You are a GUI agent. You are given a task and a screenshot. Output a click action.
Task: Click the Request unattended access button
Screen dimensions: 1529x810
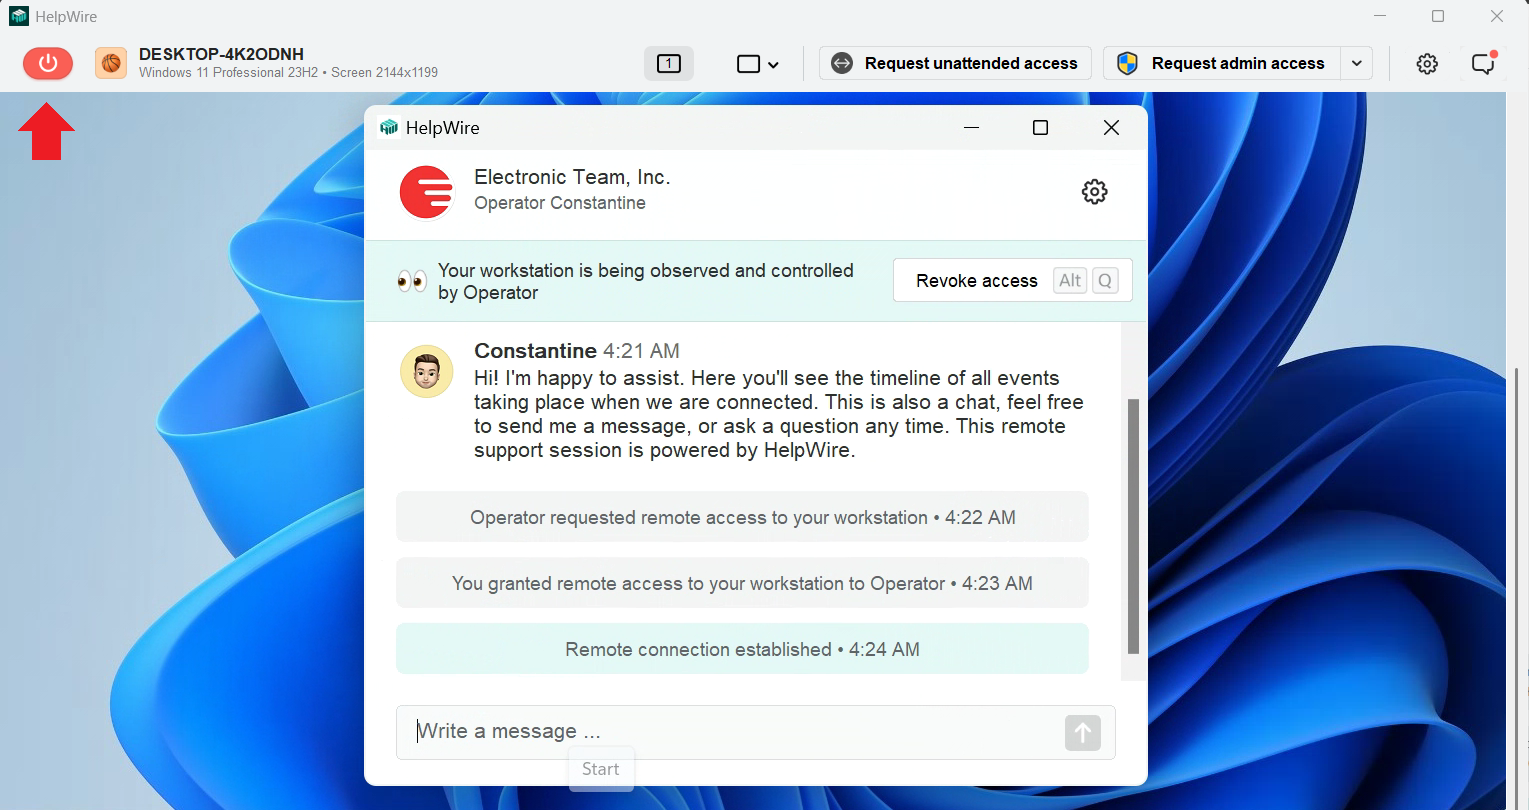[x=954, y=62]
